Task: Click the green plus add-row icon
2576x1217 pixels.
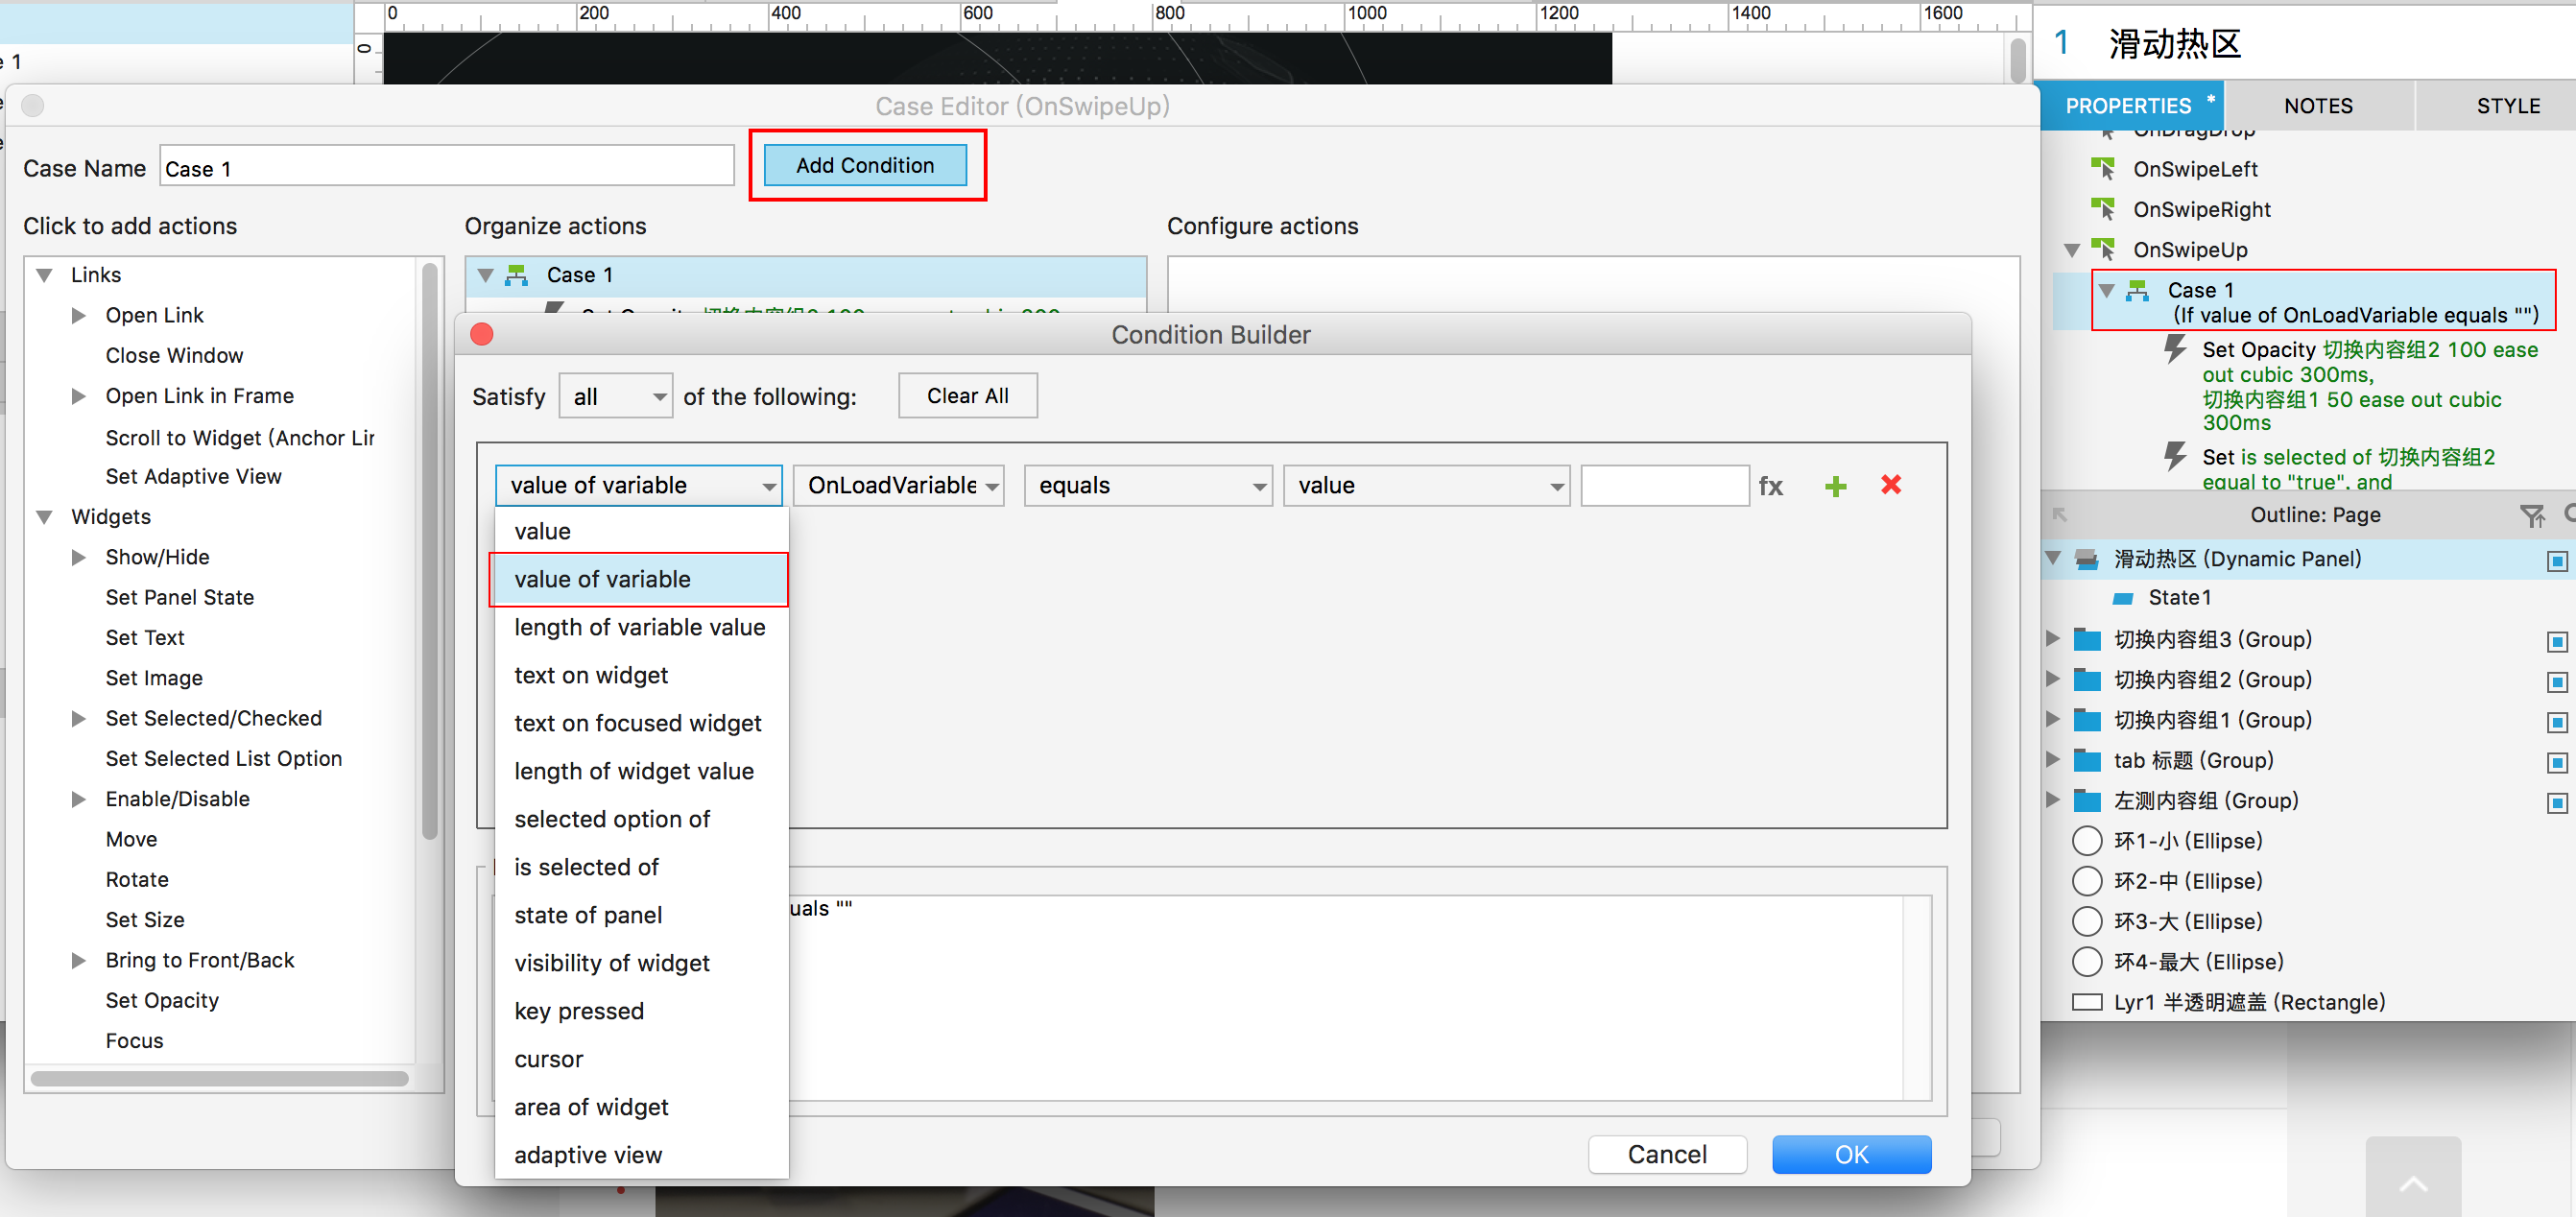Action: (1835, 486)
